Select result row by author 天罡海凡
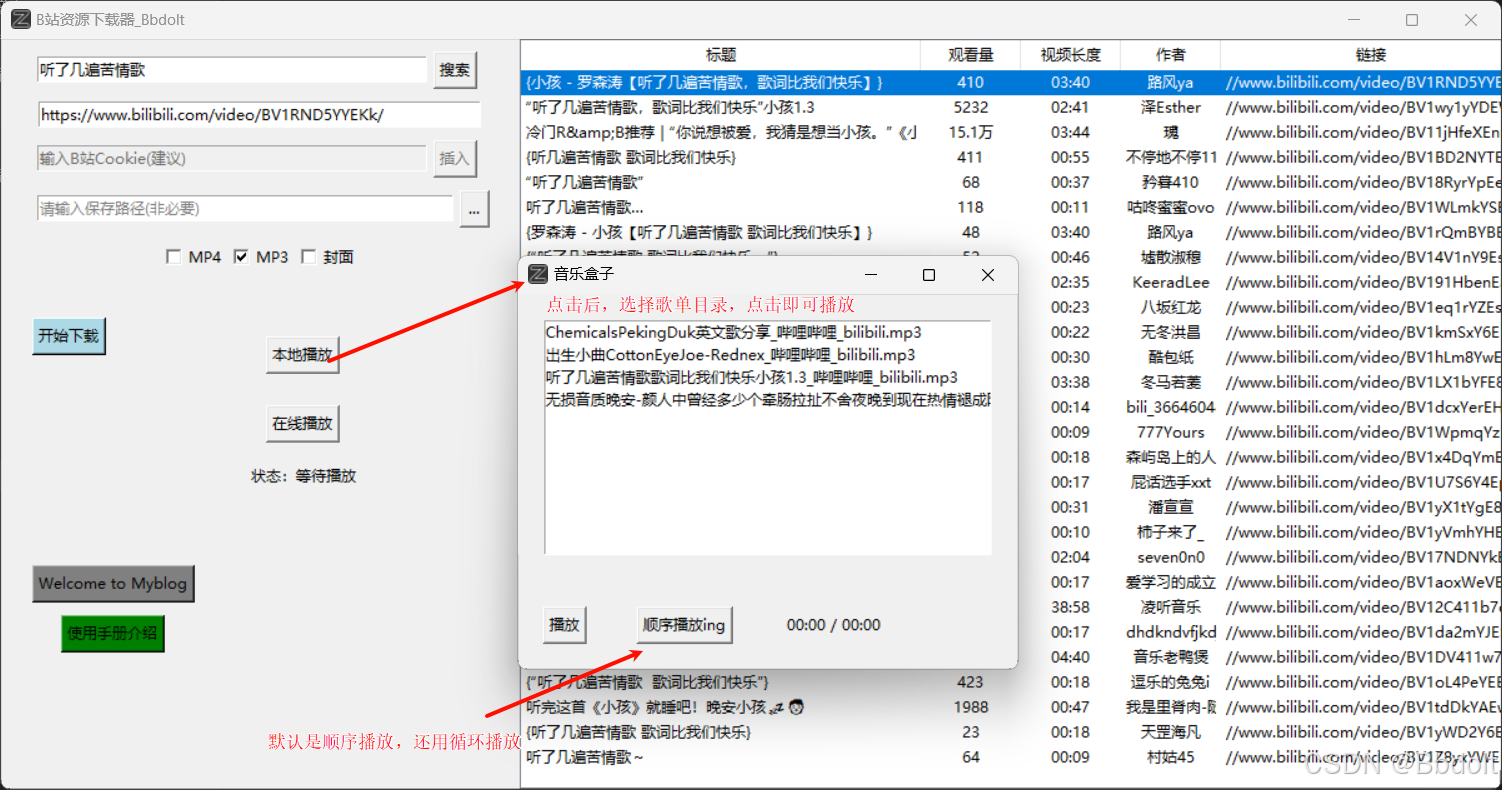The image size is (1502, 790). (x=1012, y=732)
